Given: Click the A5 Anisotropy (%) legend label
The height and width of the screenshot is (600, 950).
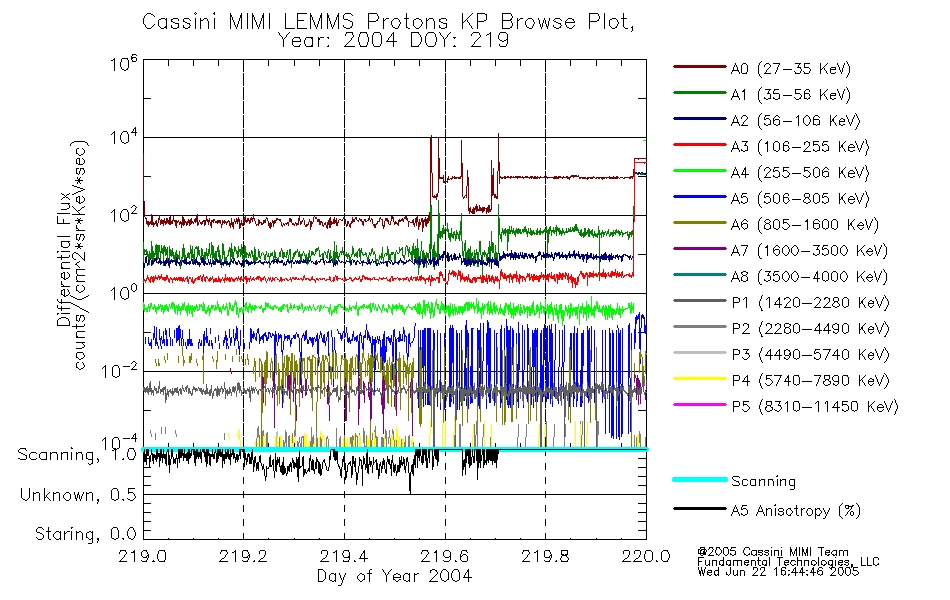Looking at the screenshot, I should [x=796, y=511].
